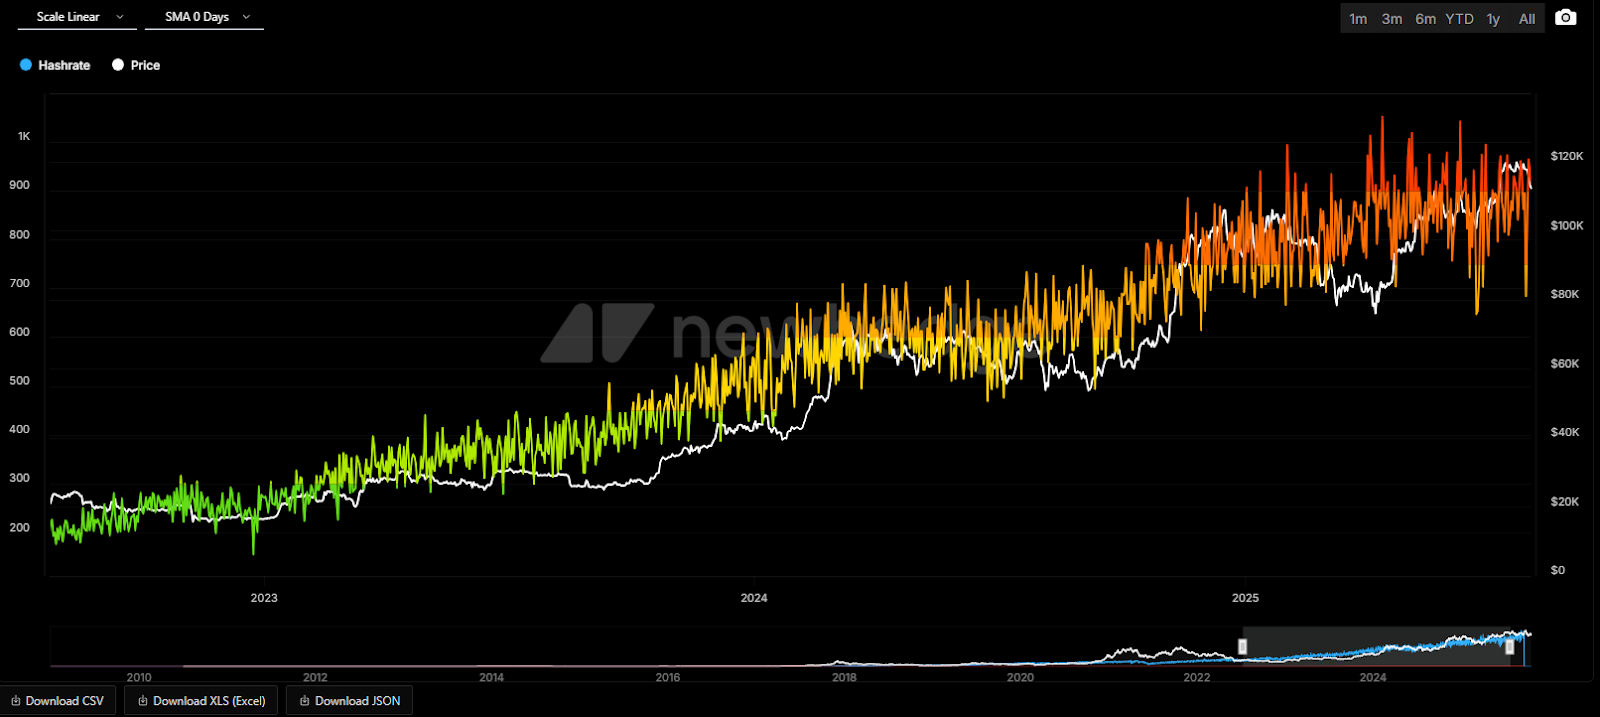1600x717 pixels.
Task: Open the Scale Linear dropdown
Action: tap(79, 17)
